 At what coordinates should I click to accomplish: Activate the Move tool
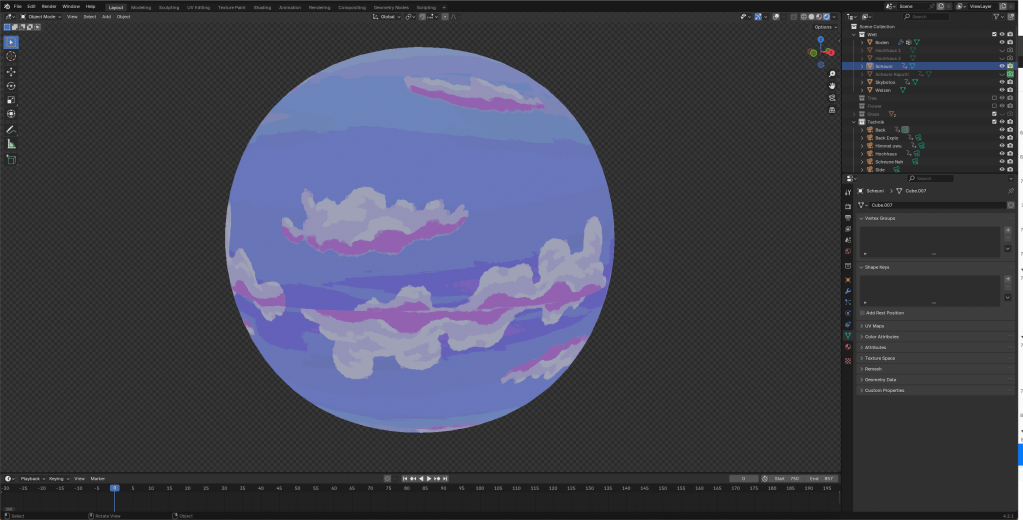(11, 72)
